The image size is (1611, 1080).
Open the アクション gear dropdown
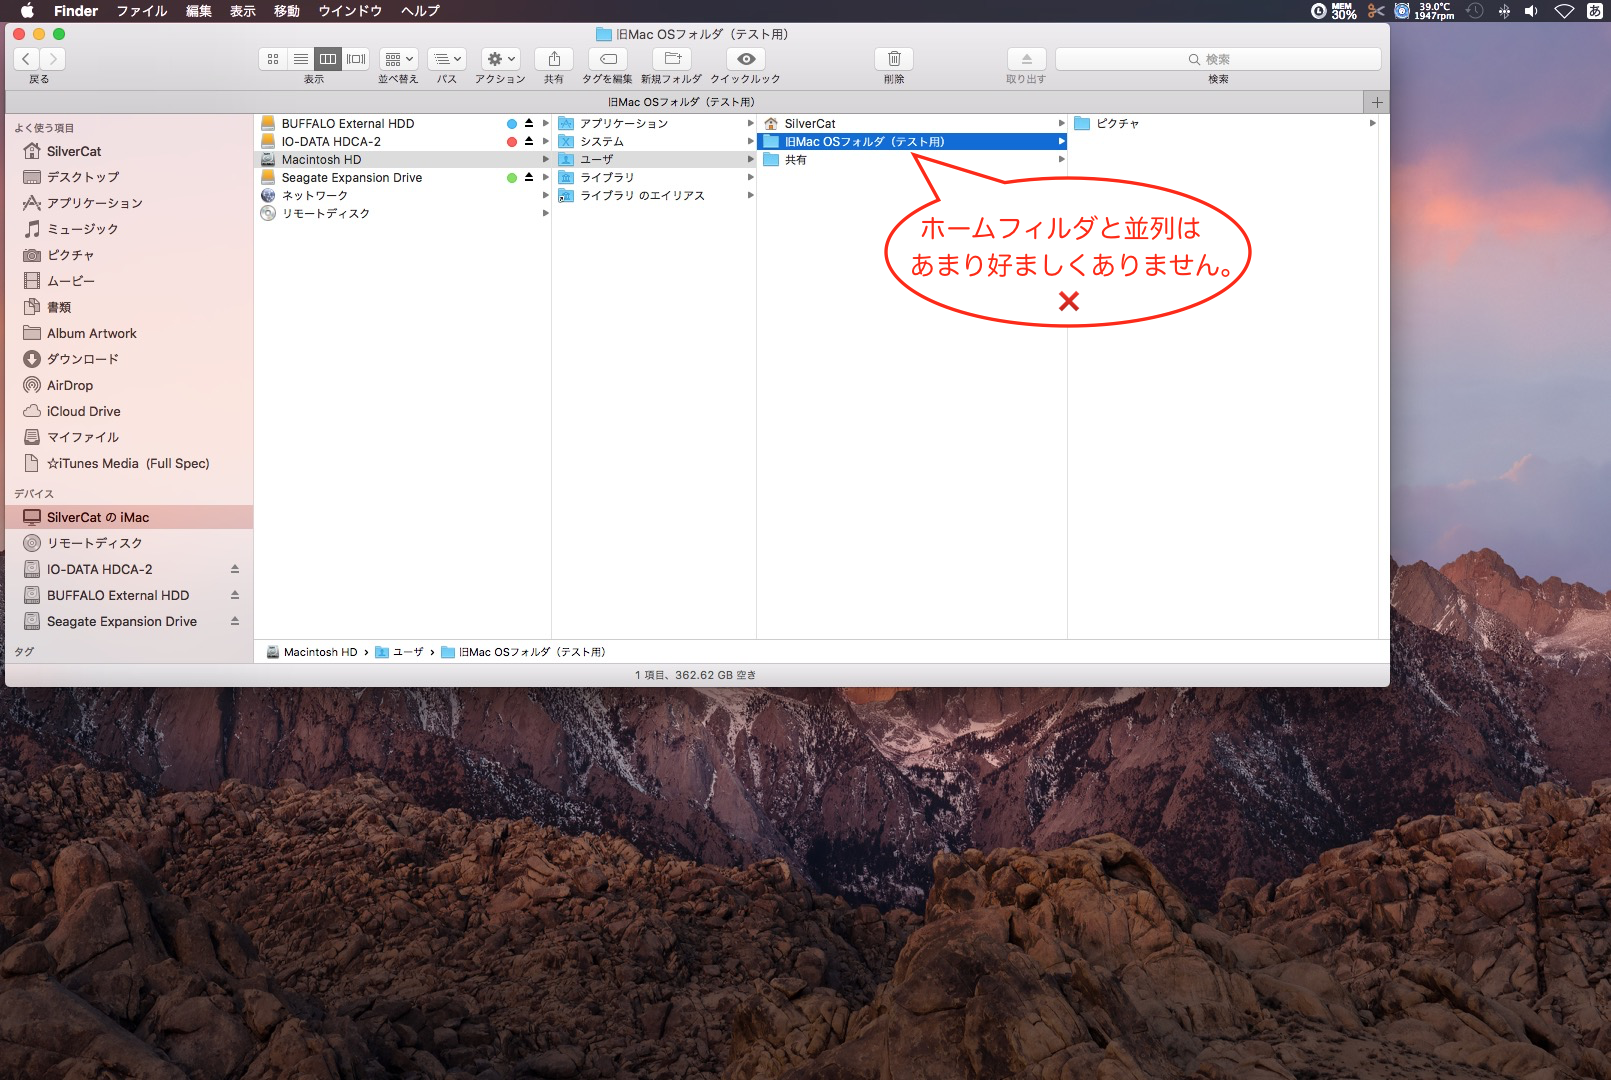pyautogui.click(x=500, y=59)
